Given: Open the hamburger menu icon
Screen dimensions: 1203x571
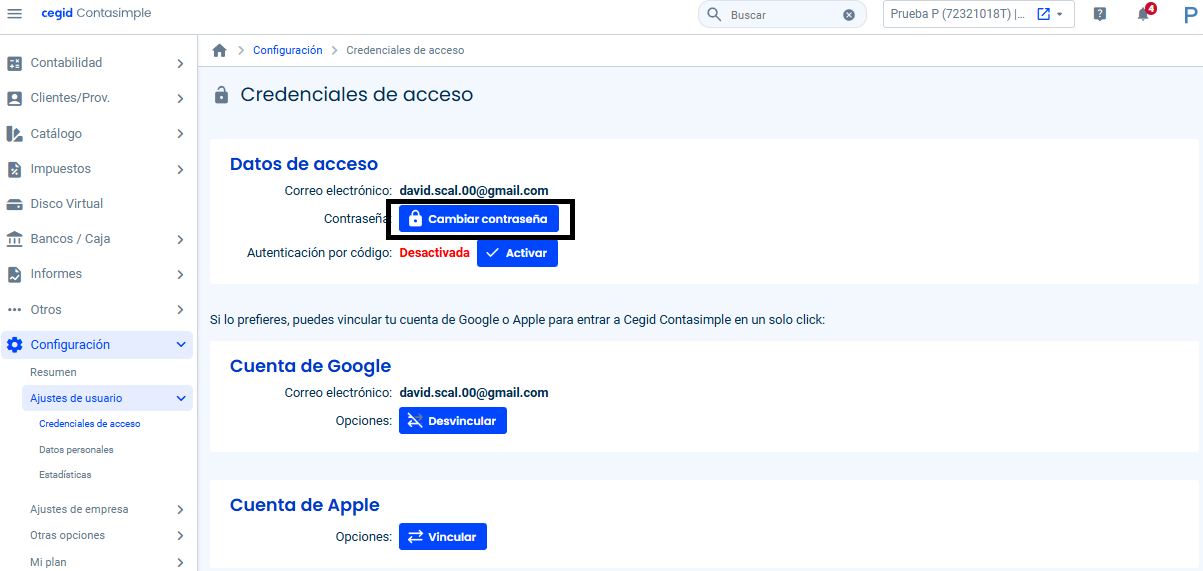Looking at the screenshot, I should (x=15, y=14).
